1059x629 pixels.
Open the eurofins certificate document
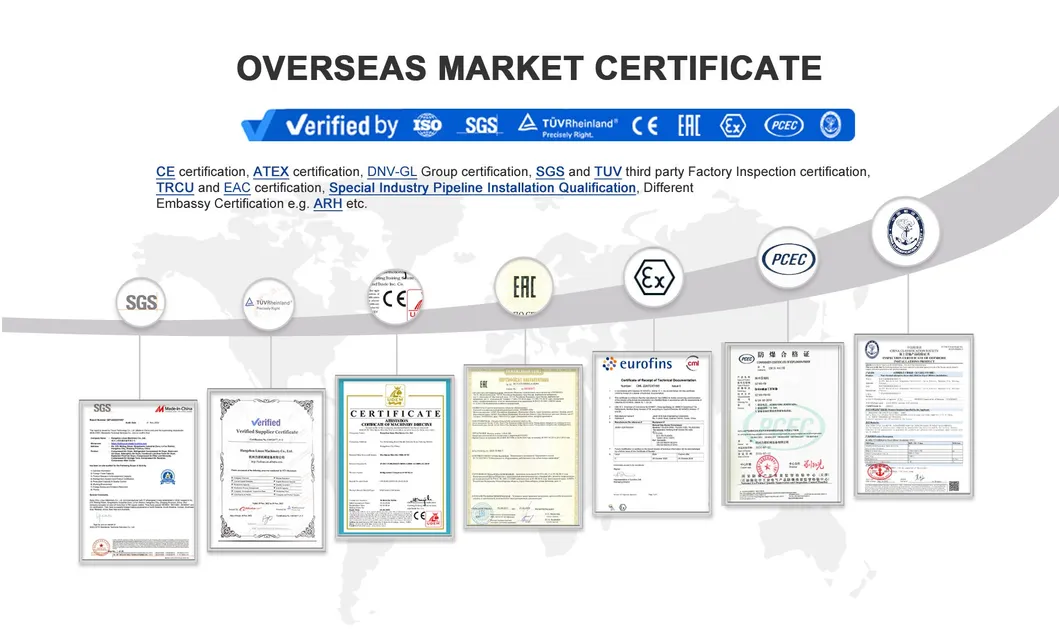651,431
